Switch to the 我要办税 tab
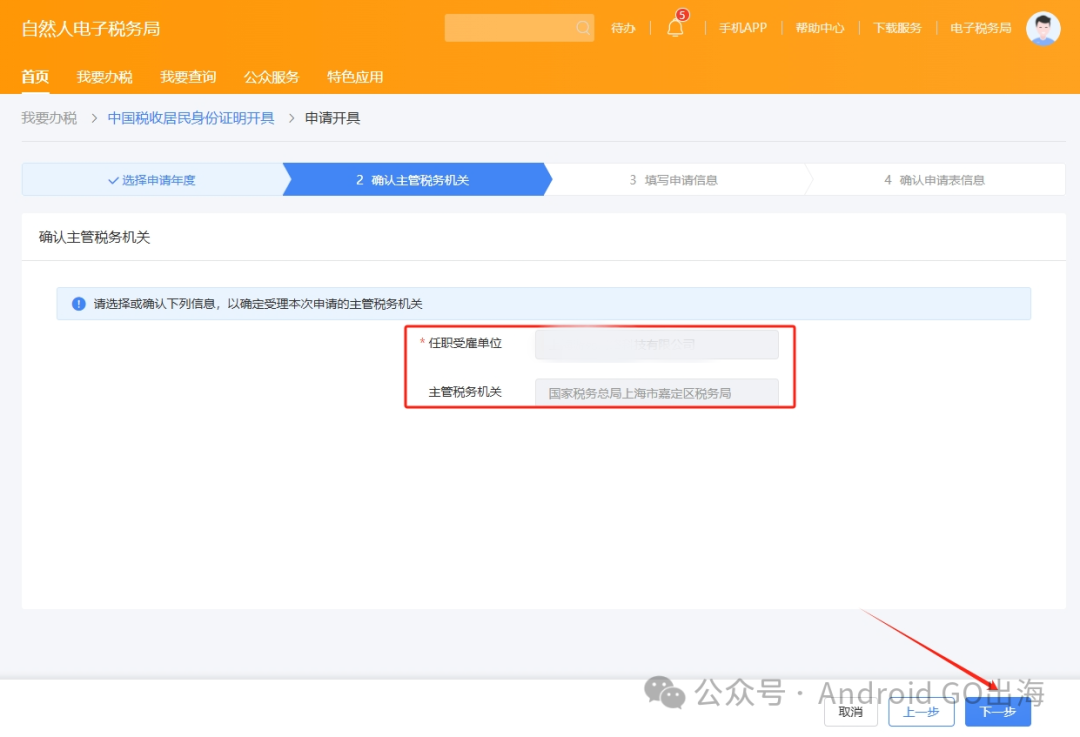 point(104,76)
